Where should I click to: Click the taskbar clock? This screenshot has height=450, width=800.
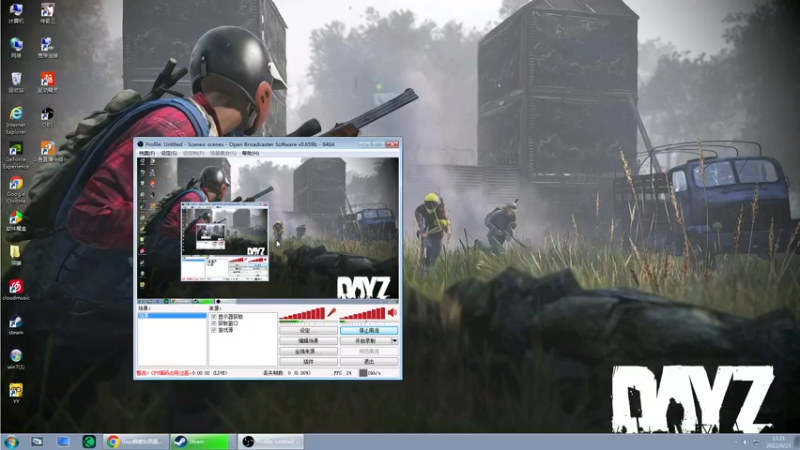[x=778, y=442]
